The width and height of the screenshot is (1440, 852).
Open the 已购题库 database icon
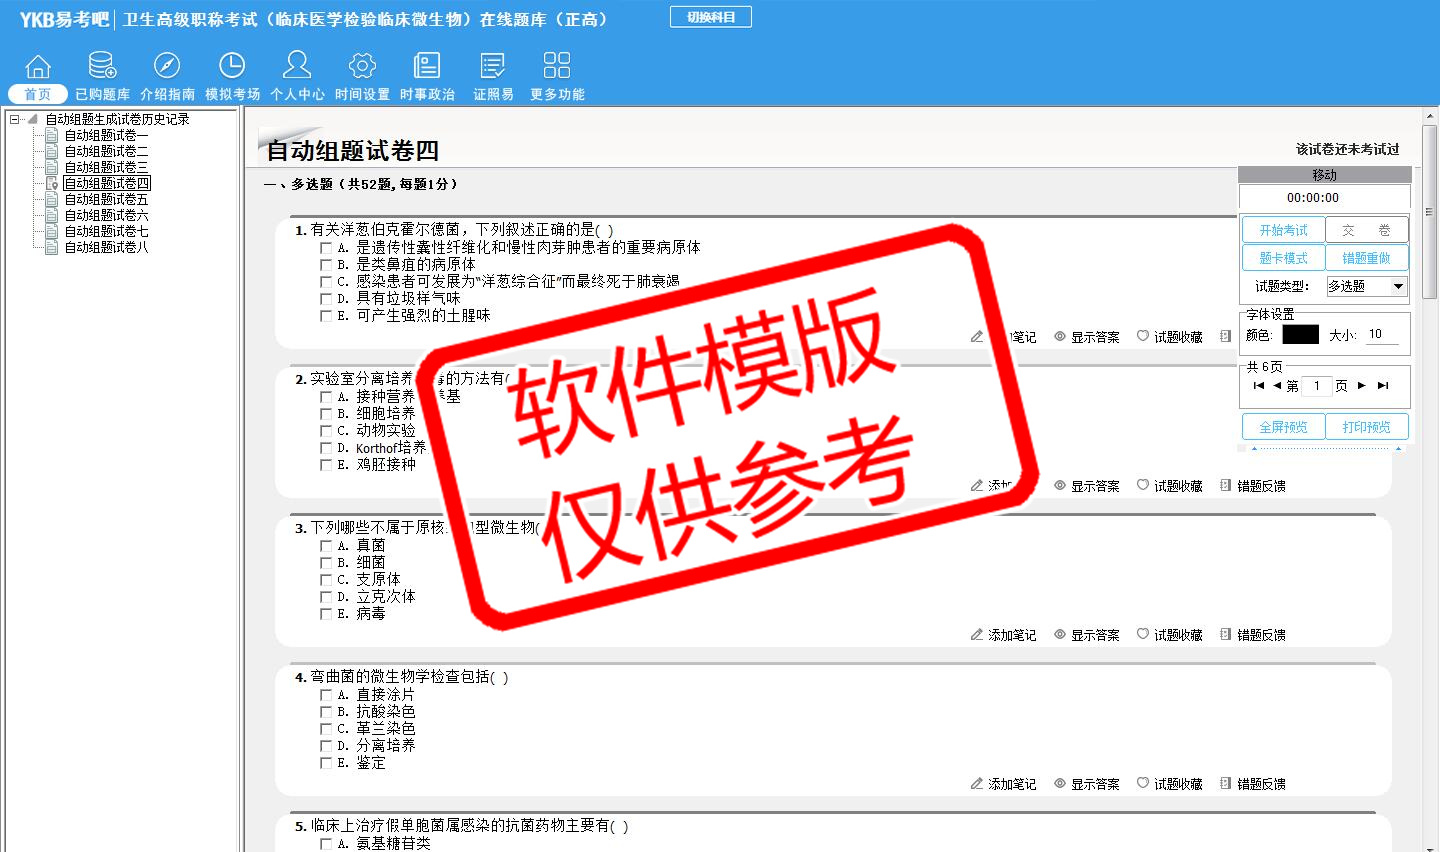pos(102,67)
